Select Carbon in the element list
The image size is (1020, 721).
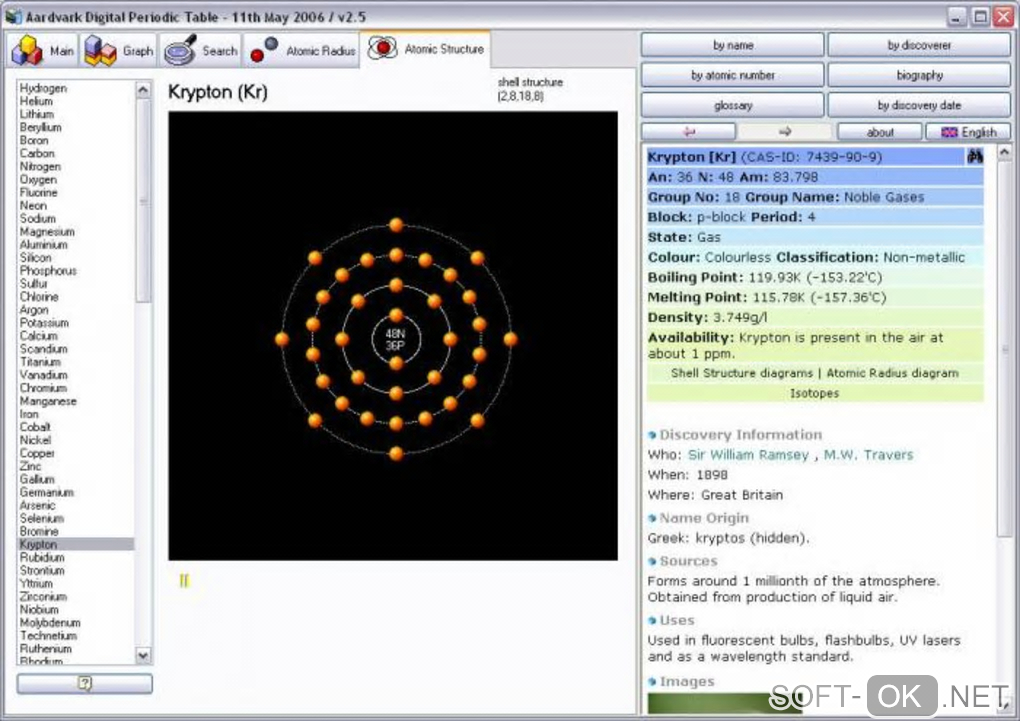[x=75, y=153]
